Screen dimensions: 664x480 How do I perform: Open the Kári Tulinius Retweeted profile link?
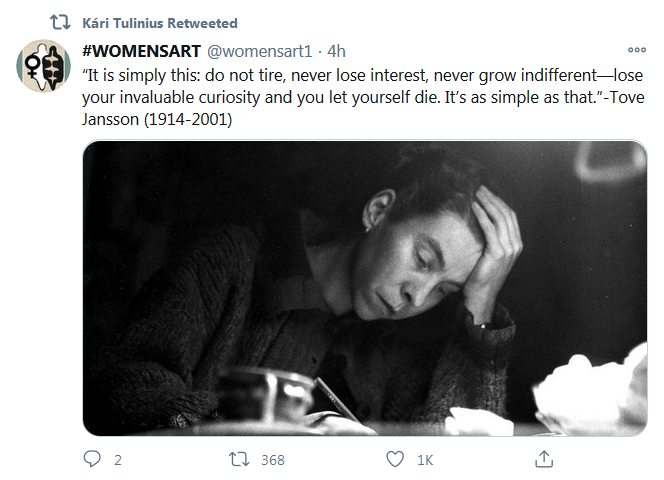tap(160, 22)
